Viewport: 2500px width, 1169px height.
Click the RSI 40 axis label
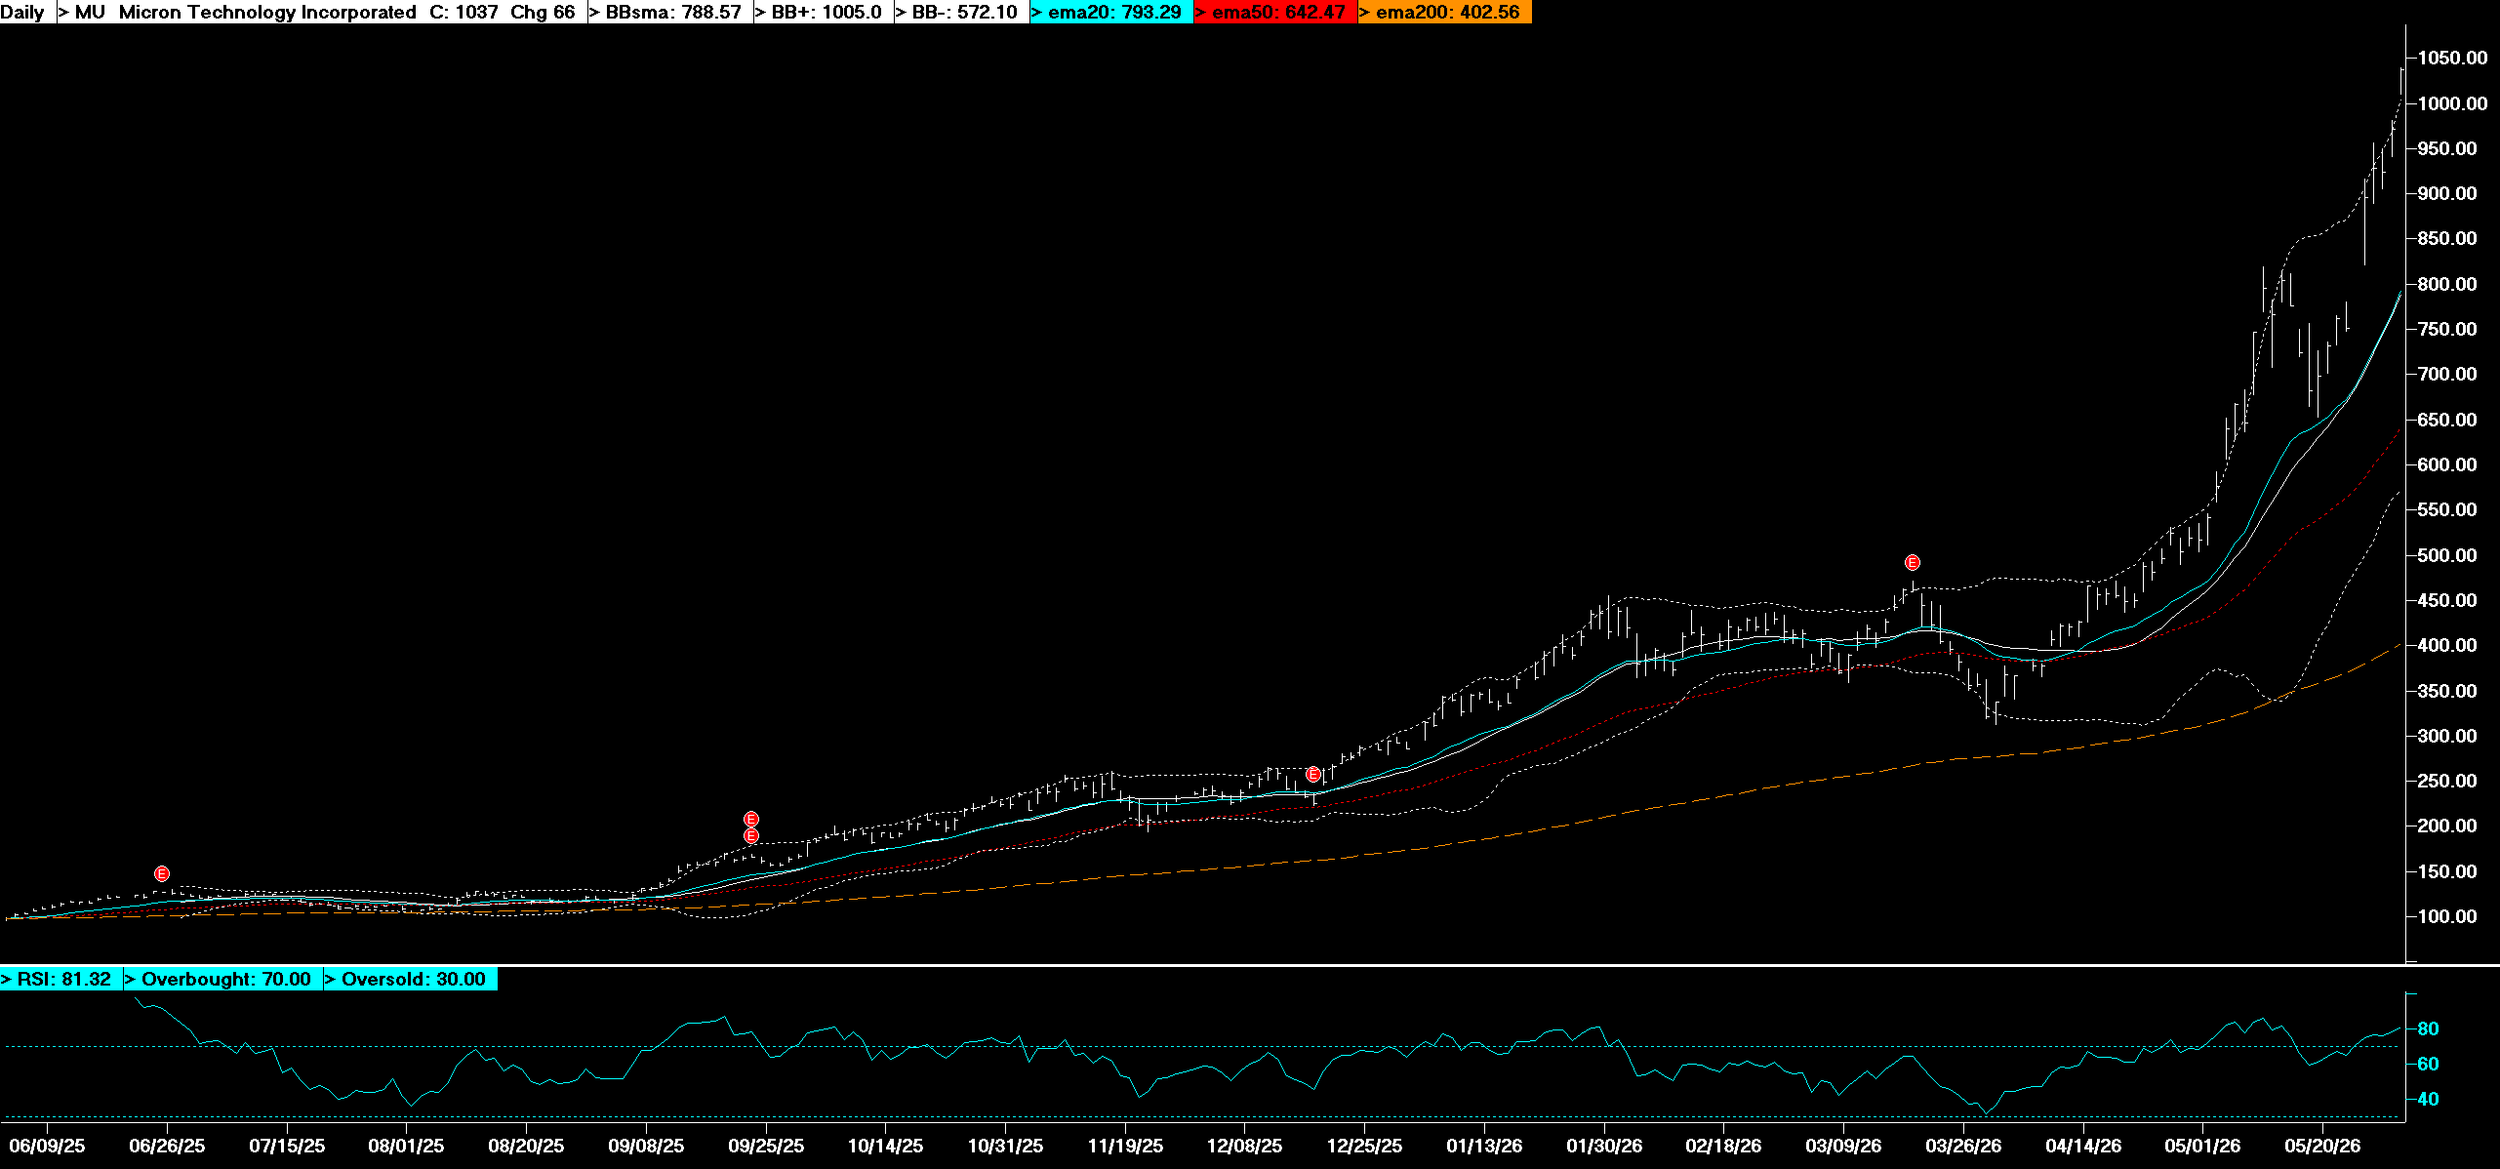[2429, 1099]
